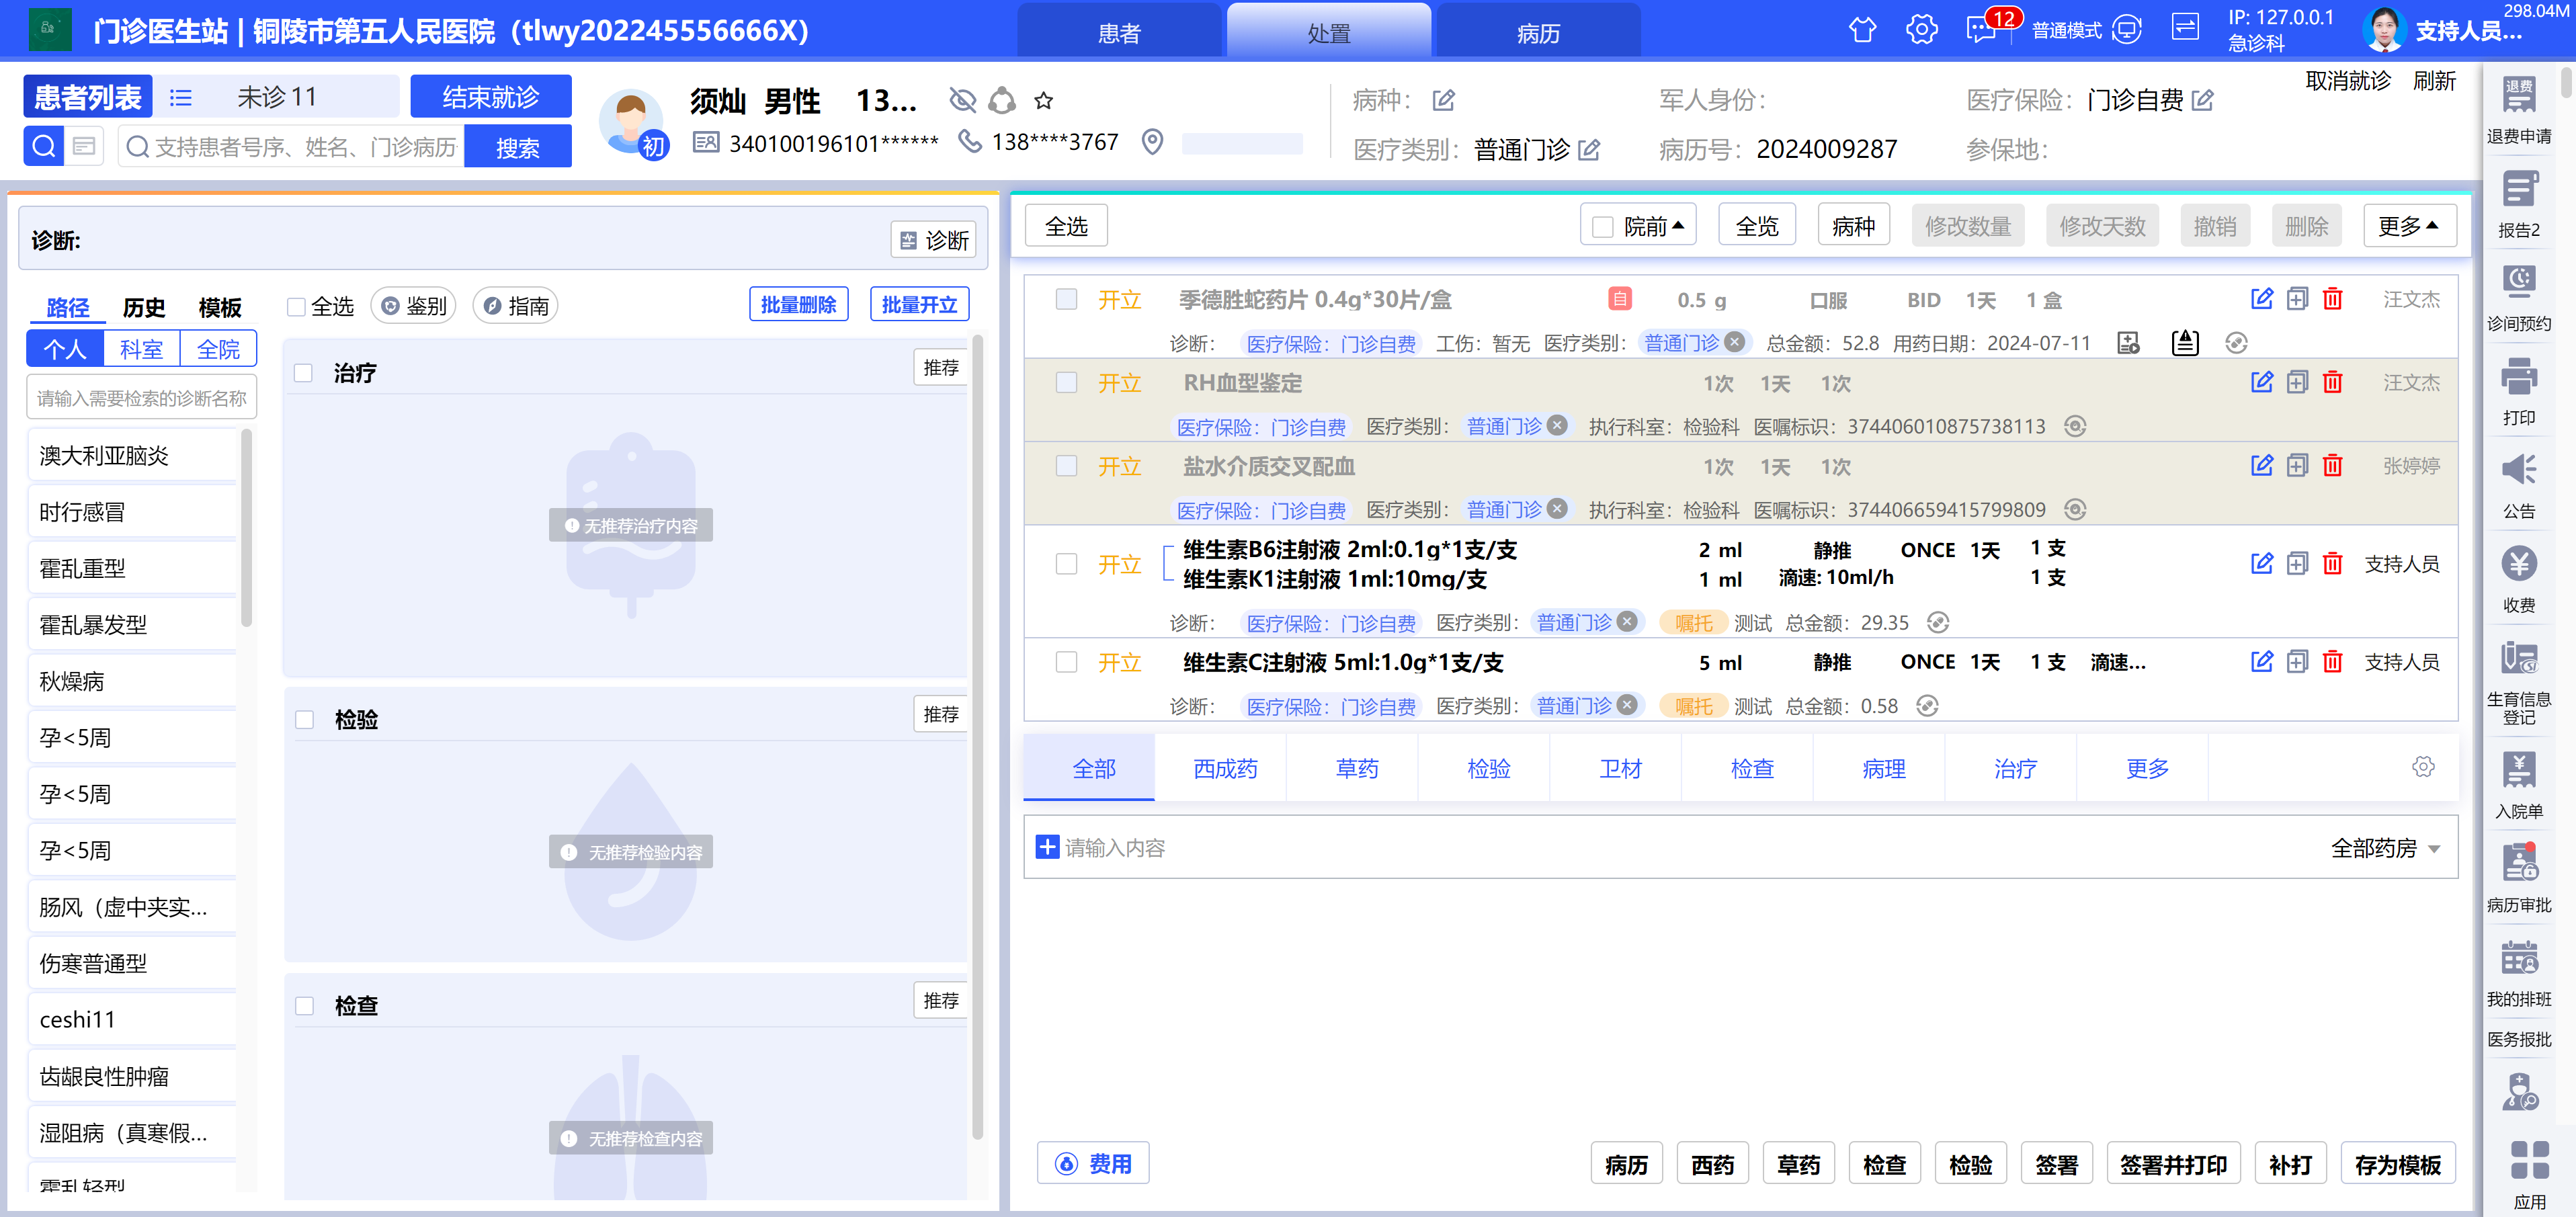Select the 检验 category tab
2576x1217 pixels.
pyautogui.click(x=1488, y=768)
